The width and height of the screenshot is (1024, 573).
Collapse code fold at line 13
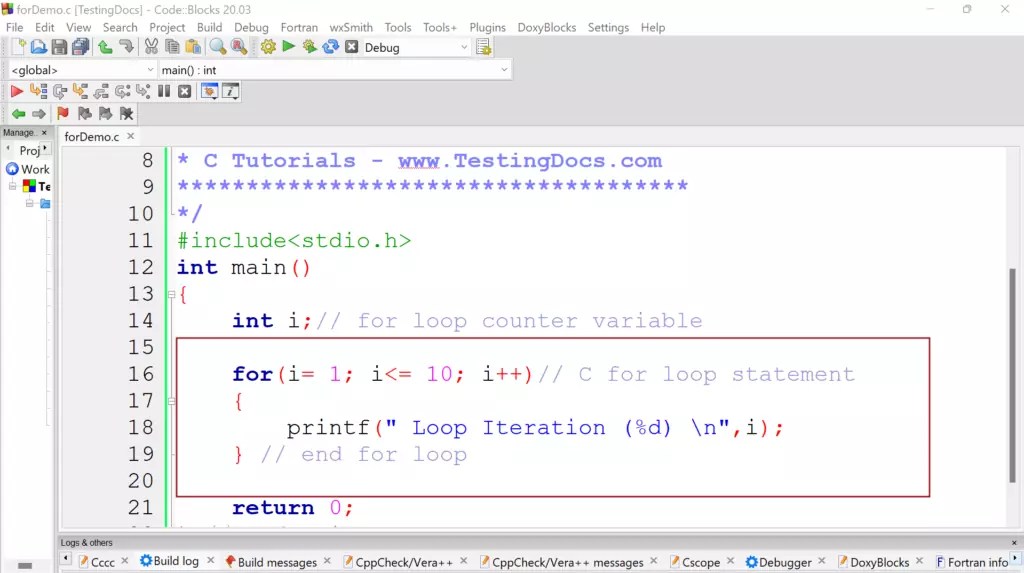[x=172, y=295]
